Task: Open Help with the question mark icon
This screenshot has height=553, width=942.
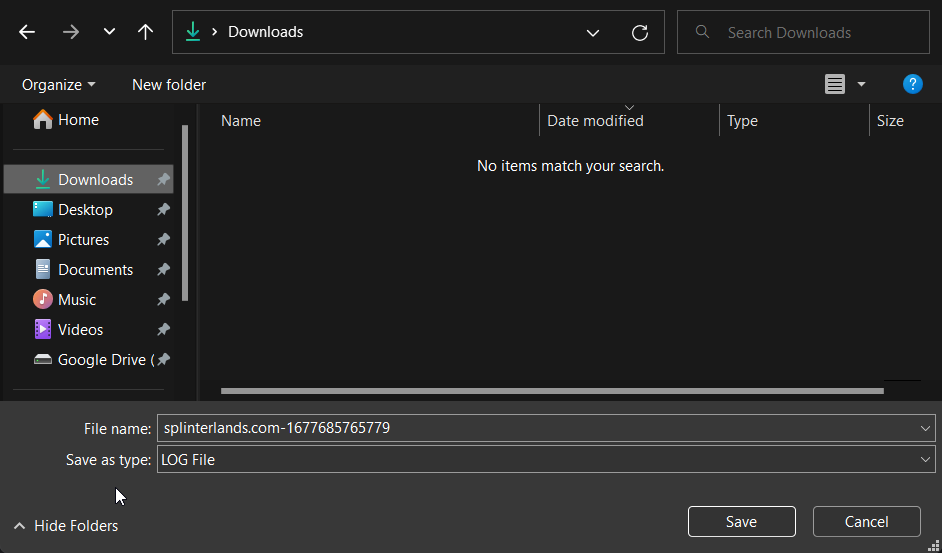Action: pos(913,84)
